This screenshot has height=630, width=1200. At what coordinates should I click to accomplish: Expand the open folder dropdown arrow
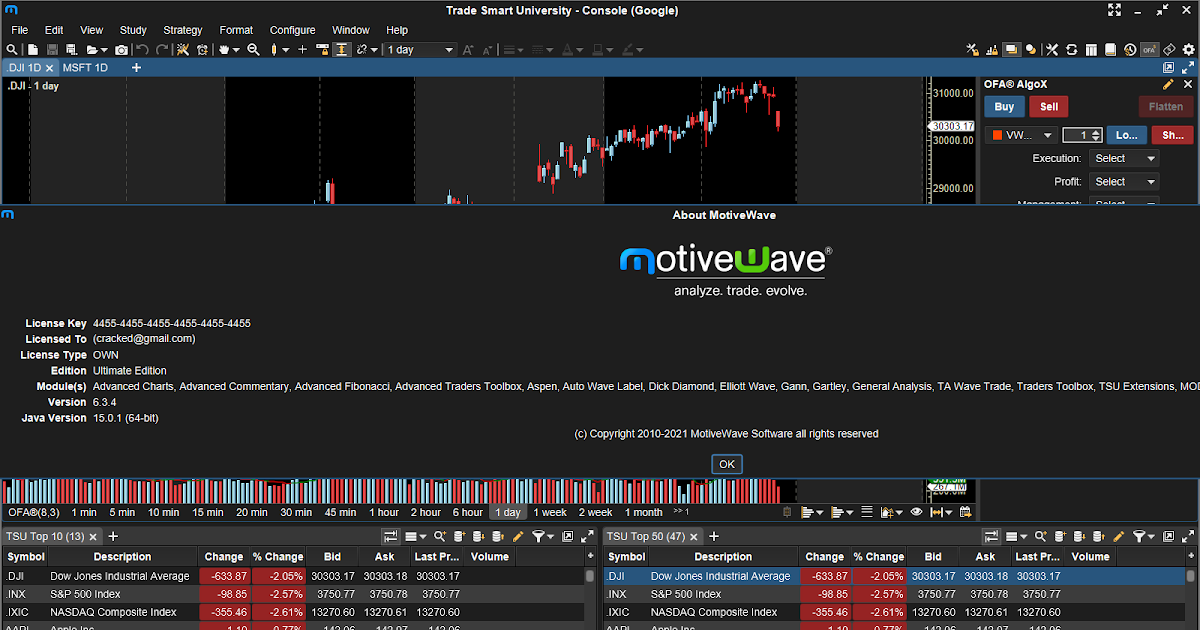pyautogui.click(x=103, y=49)
